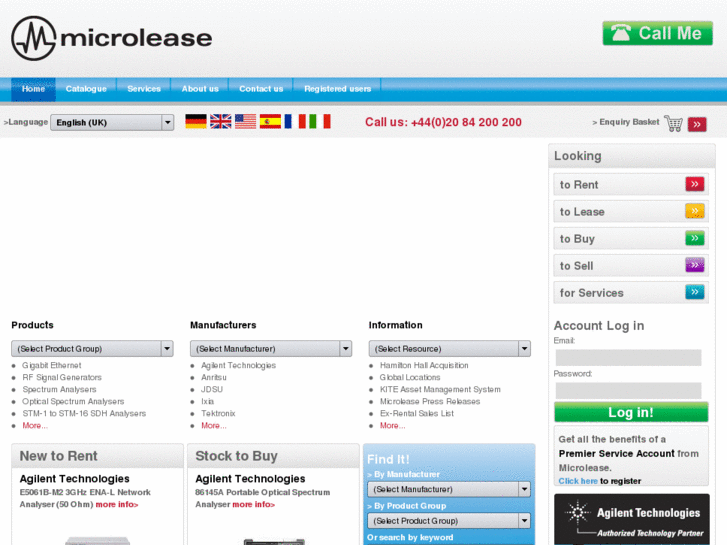Open Optical Spectrum Analysers link
The height and width of the screenshot is (545, 727).
tap(73, 402)
